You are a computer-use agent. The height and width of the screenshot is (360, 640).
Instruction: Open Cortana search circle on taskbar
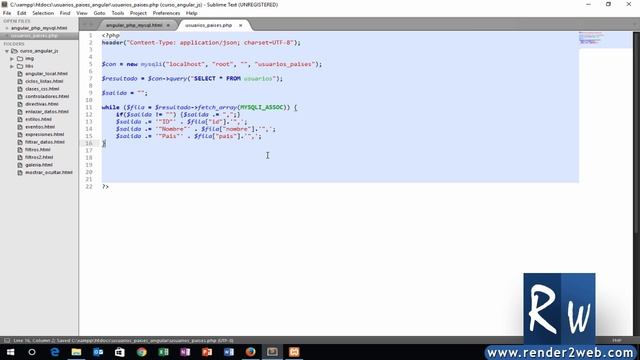coord(32,352)
